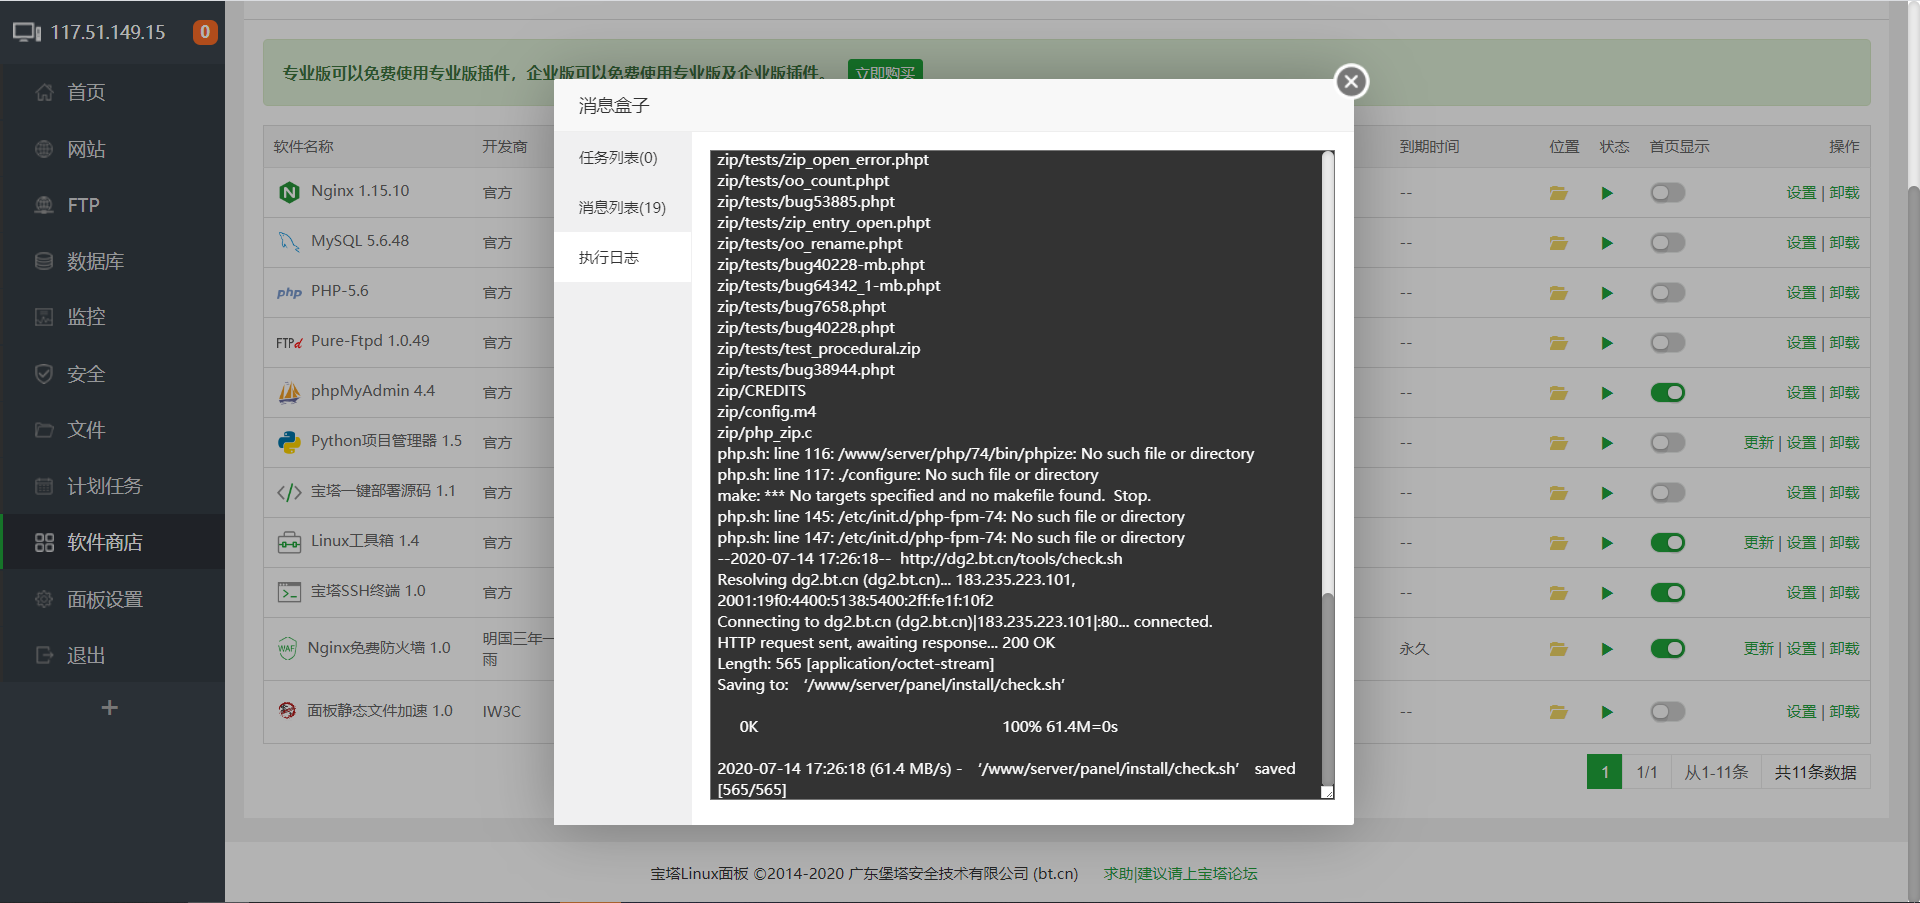The width and height of the screenshot is (1920, 903).
Task: Open folder location of phpMyAdmin 4.4
Action: click(1558, 393)
